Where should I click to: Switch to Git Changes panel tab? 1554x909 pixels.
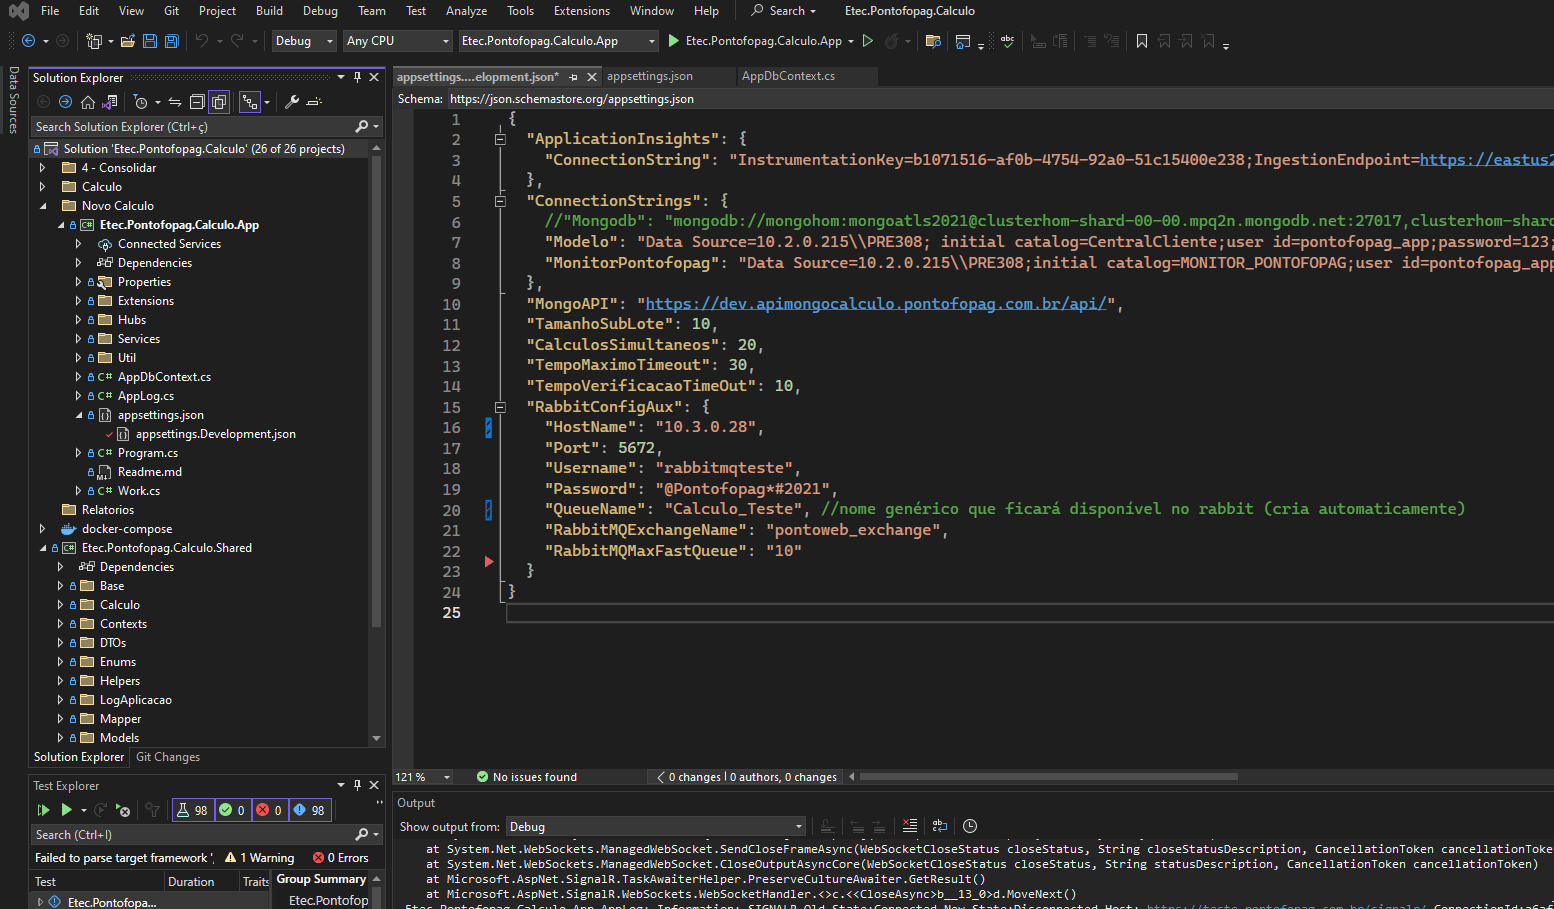pos(168,757)
